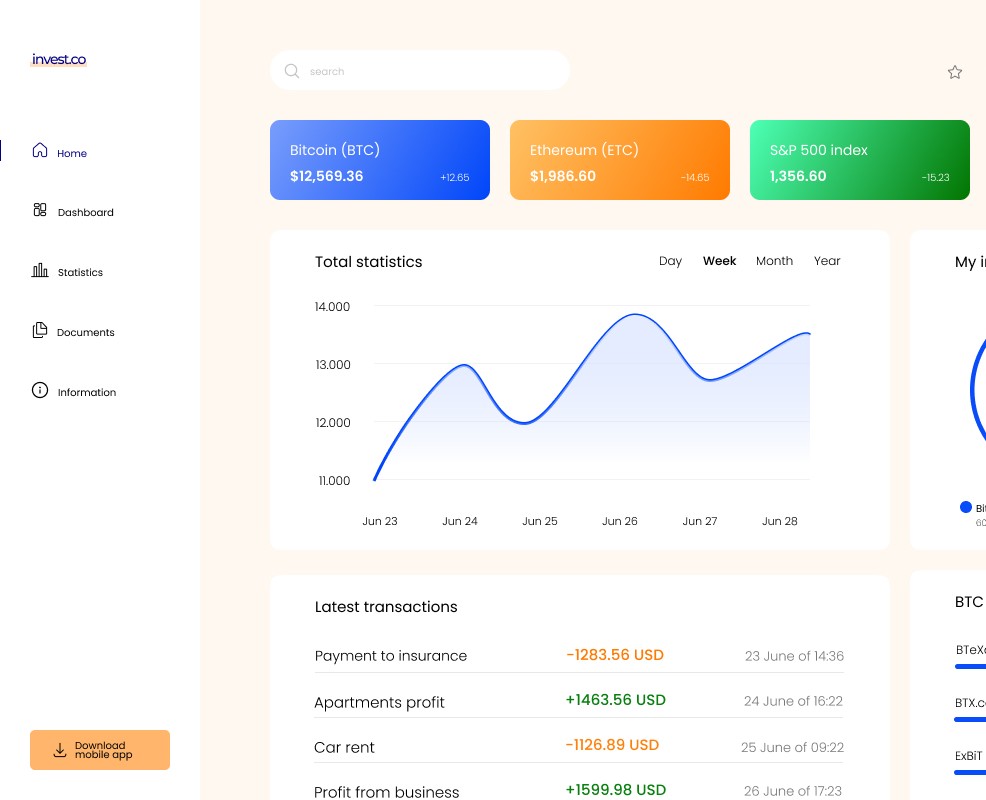986x800 pixels.
Task: Click the Jun 25 axis label
Action: tap(540, 521)
